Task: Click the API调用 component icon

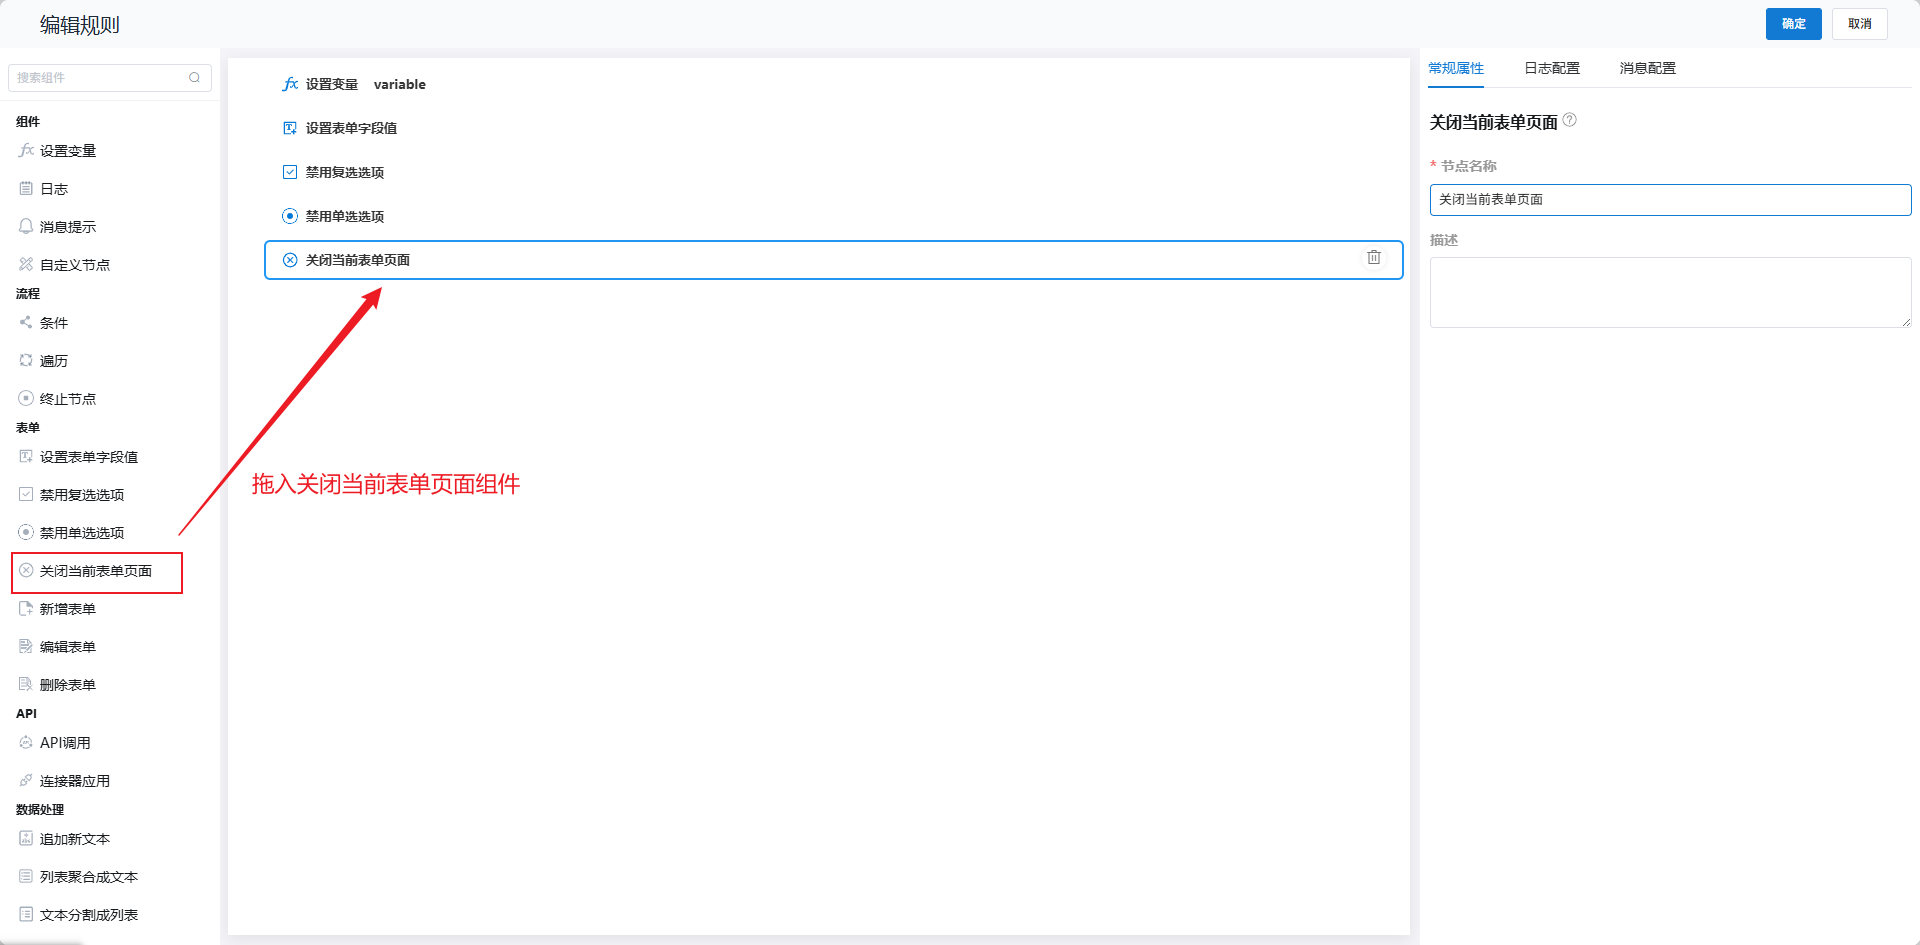Action: coord(26,742)
